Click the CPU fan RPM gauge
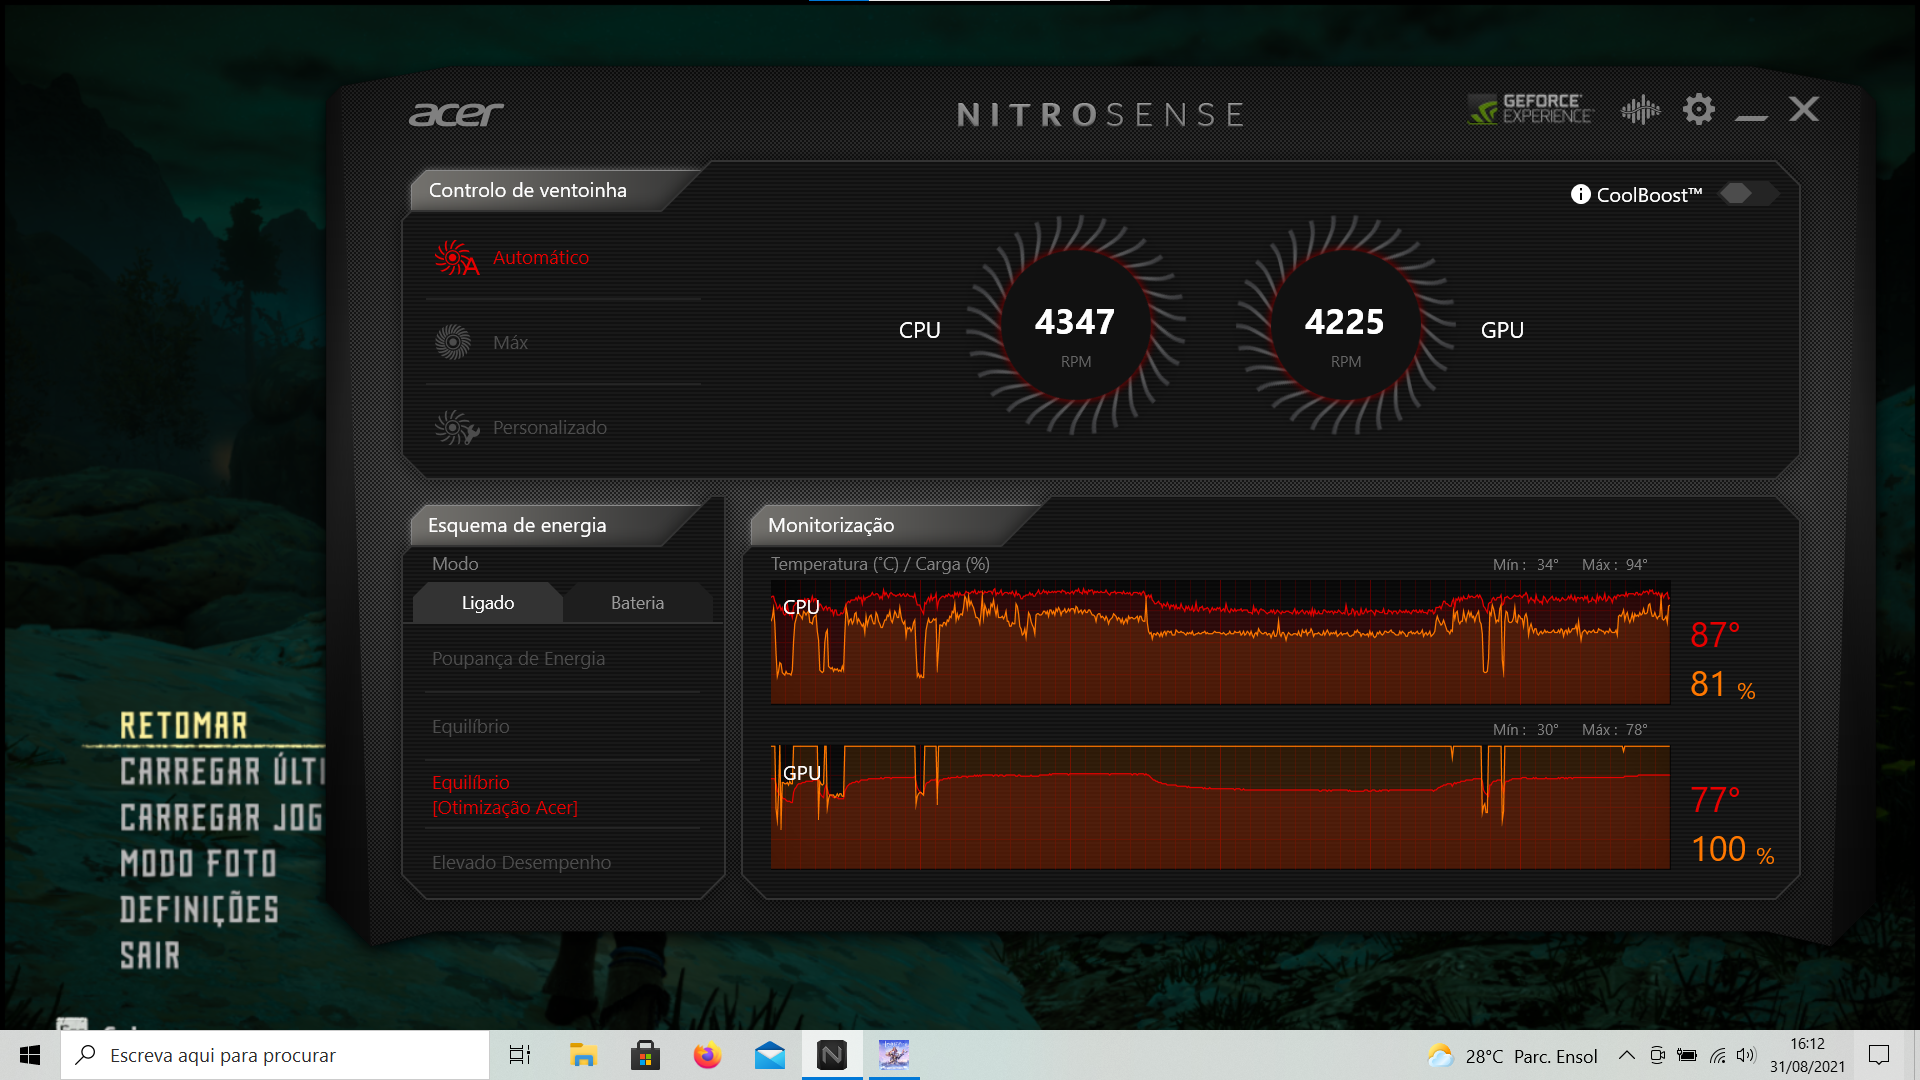The height and width of the screenshot is (1080, 1920). (x=1075, y=325)
